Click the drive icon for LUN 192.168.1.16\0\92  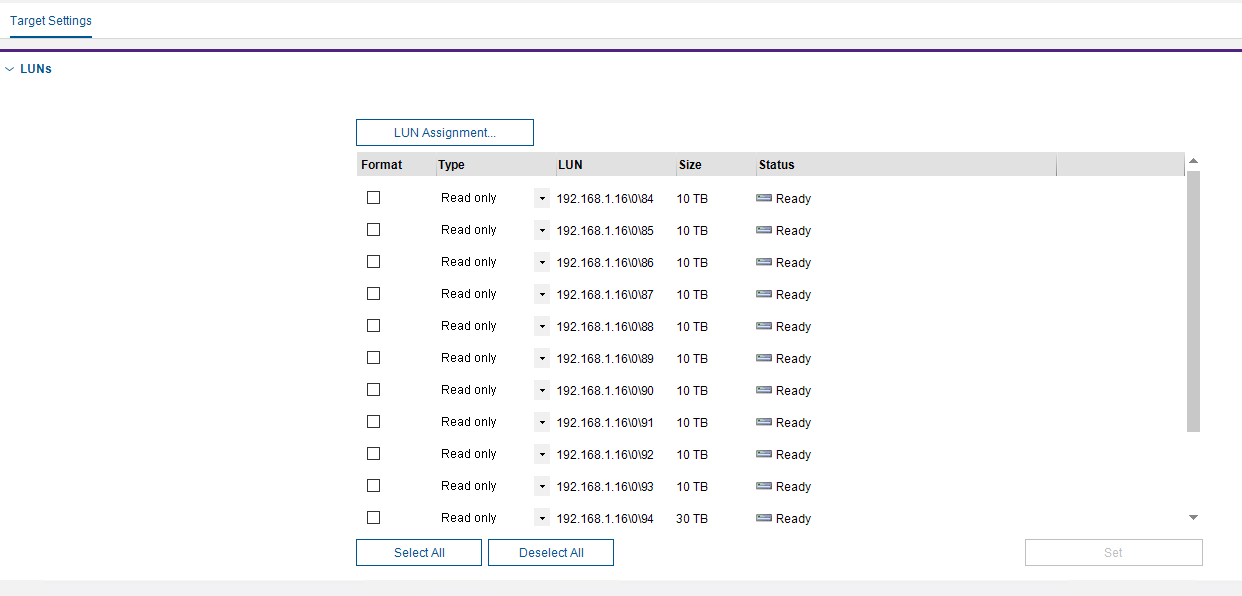764,455
